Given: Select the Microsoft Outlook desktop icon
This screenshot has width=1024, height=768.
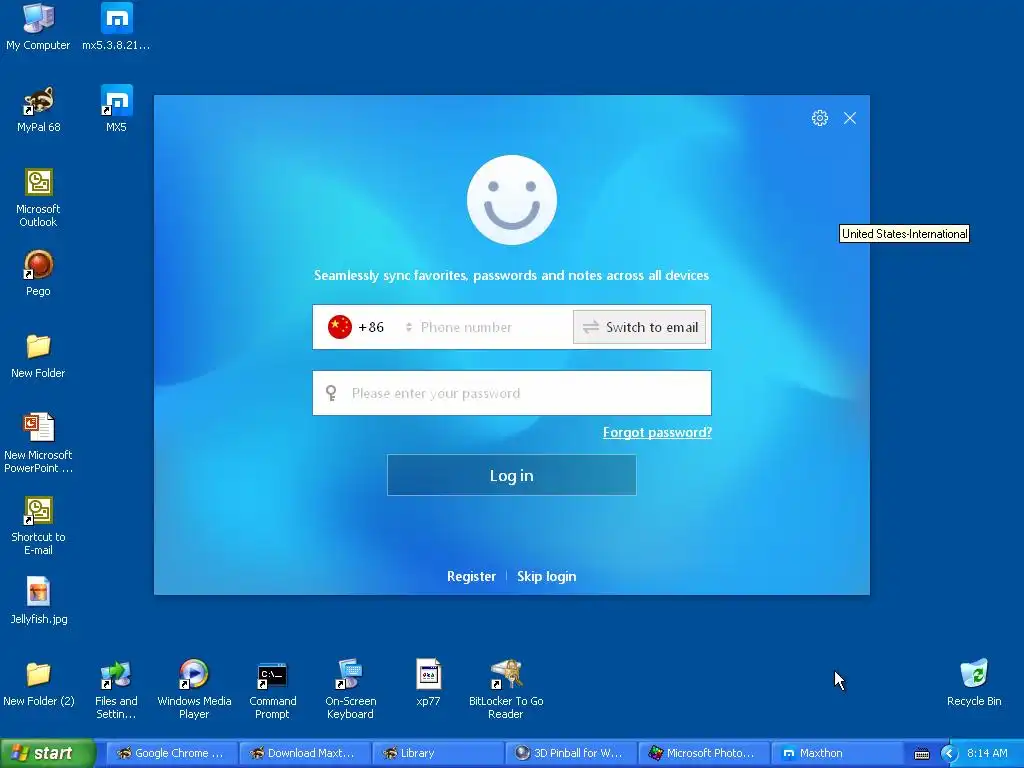Looking at the screenshot, I should pos(38,198).
